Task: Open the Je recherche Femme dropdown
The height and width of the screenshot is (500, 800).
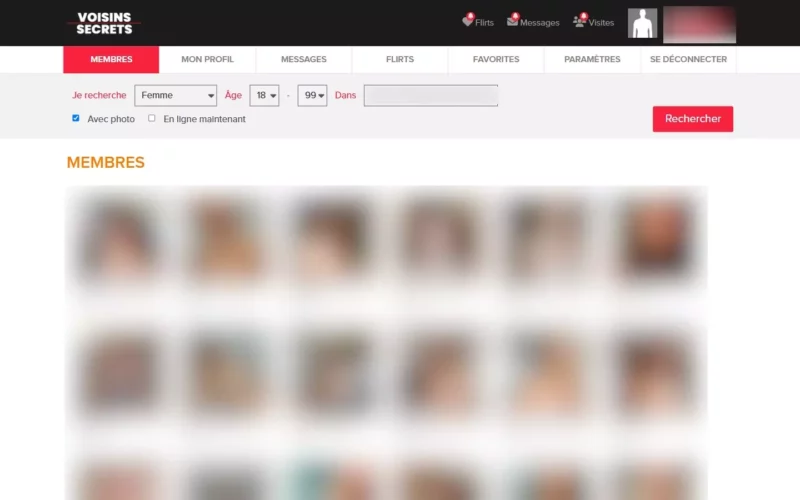Action: click(176, 95)
